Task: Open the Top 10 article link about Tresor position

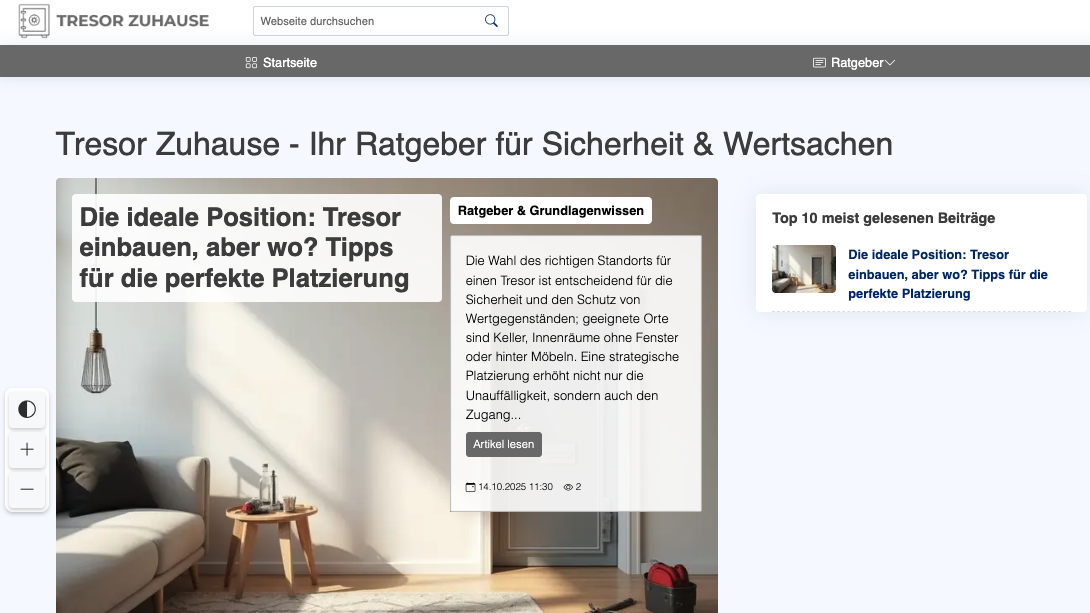Action: [947, 274]
